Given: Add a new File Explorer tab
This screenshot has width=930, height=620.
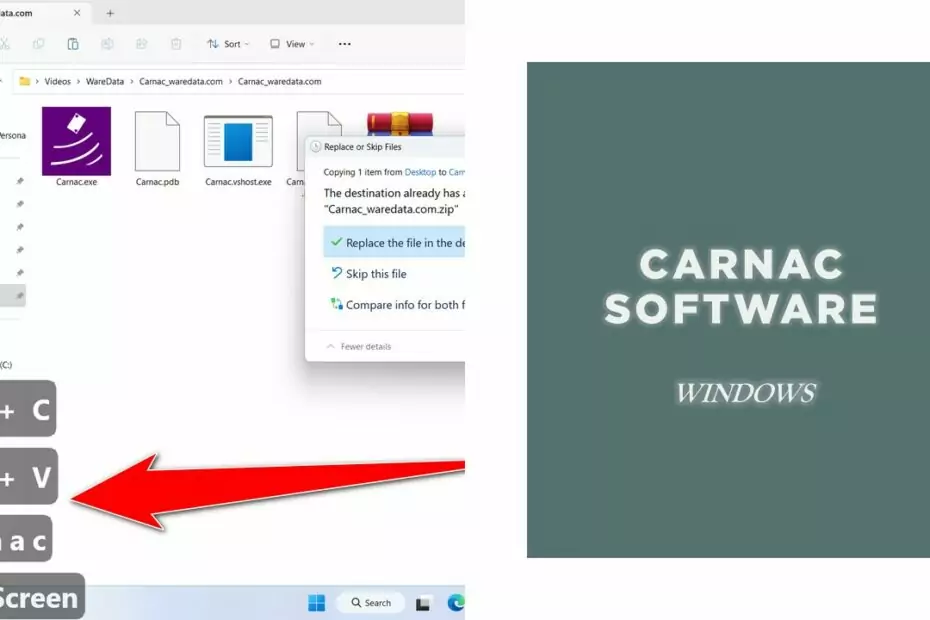Looking at the screenshot, I should (110, 13).
